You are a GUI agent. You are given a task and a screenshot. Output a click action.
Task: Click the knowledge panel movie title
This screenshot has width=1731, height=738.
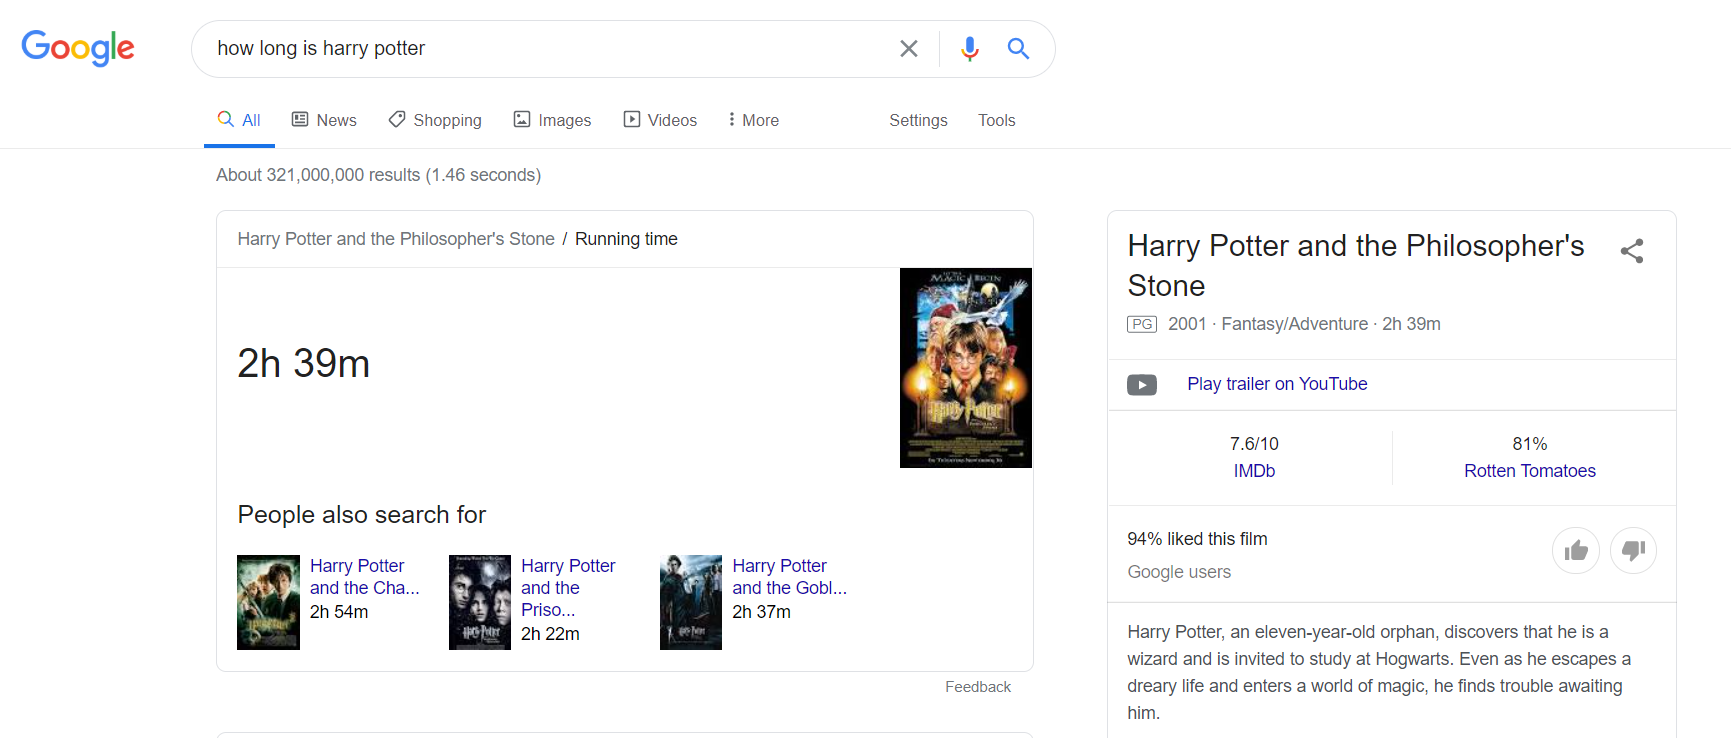coord(1356,265)
